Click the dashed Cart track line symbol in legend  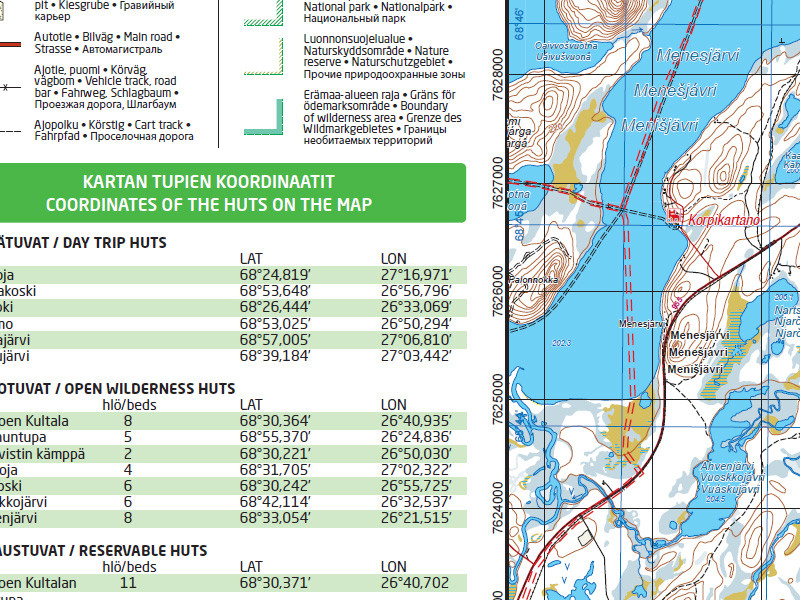(x=10, y=132)
